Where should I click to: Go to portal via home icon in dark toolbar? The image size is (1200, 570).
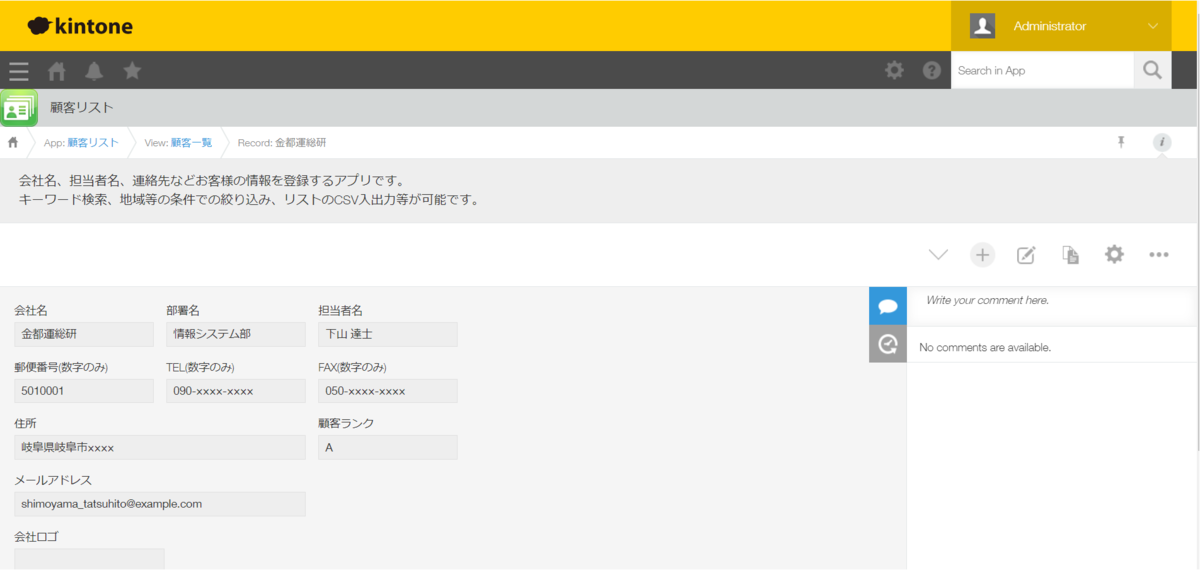(57, 71)
